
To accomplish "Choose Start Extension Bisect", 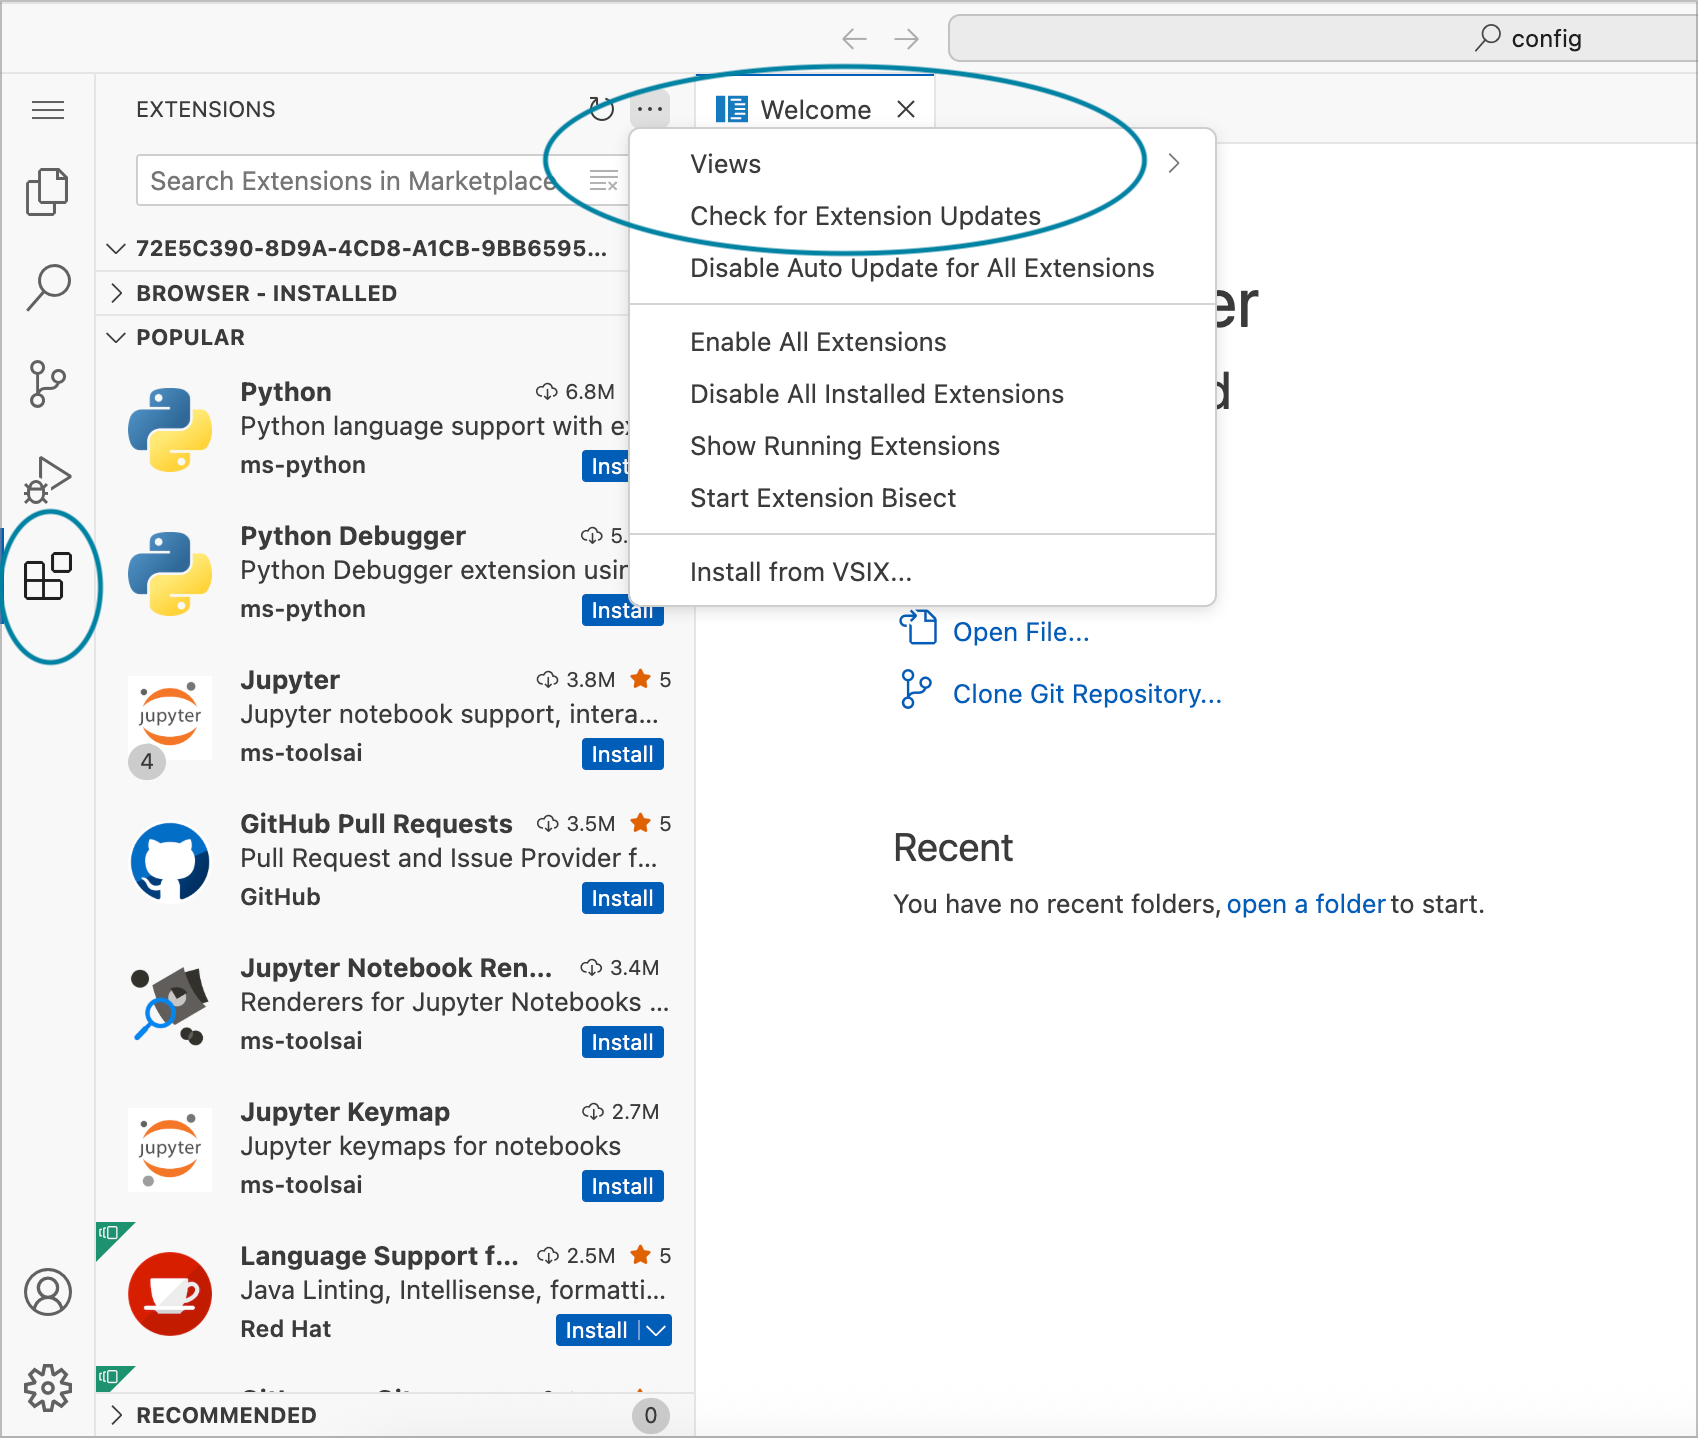I will [x=922, y=498].
